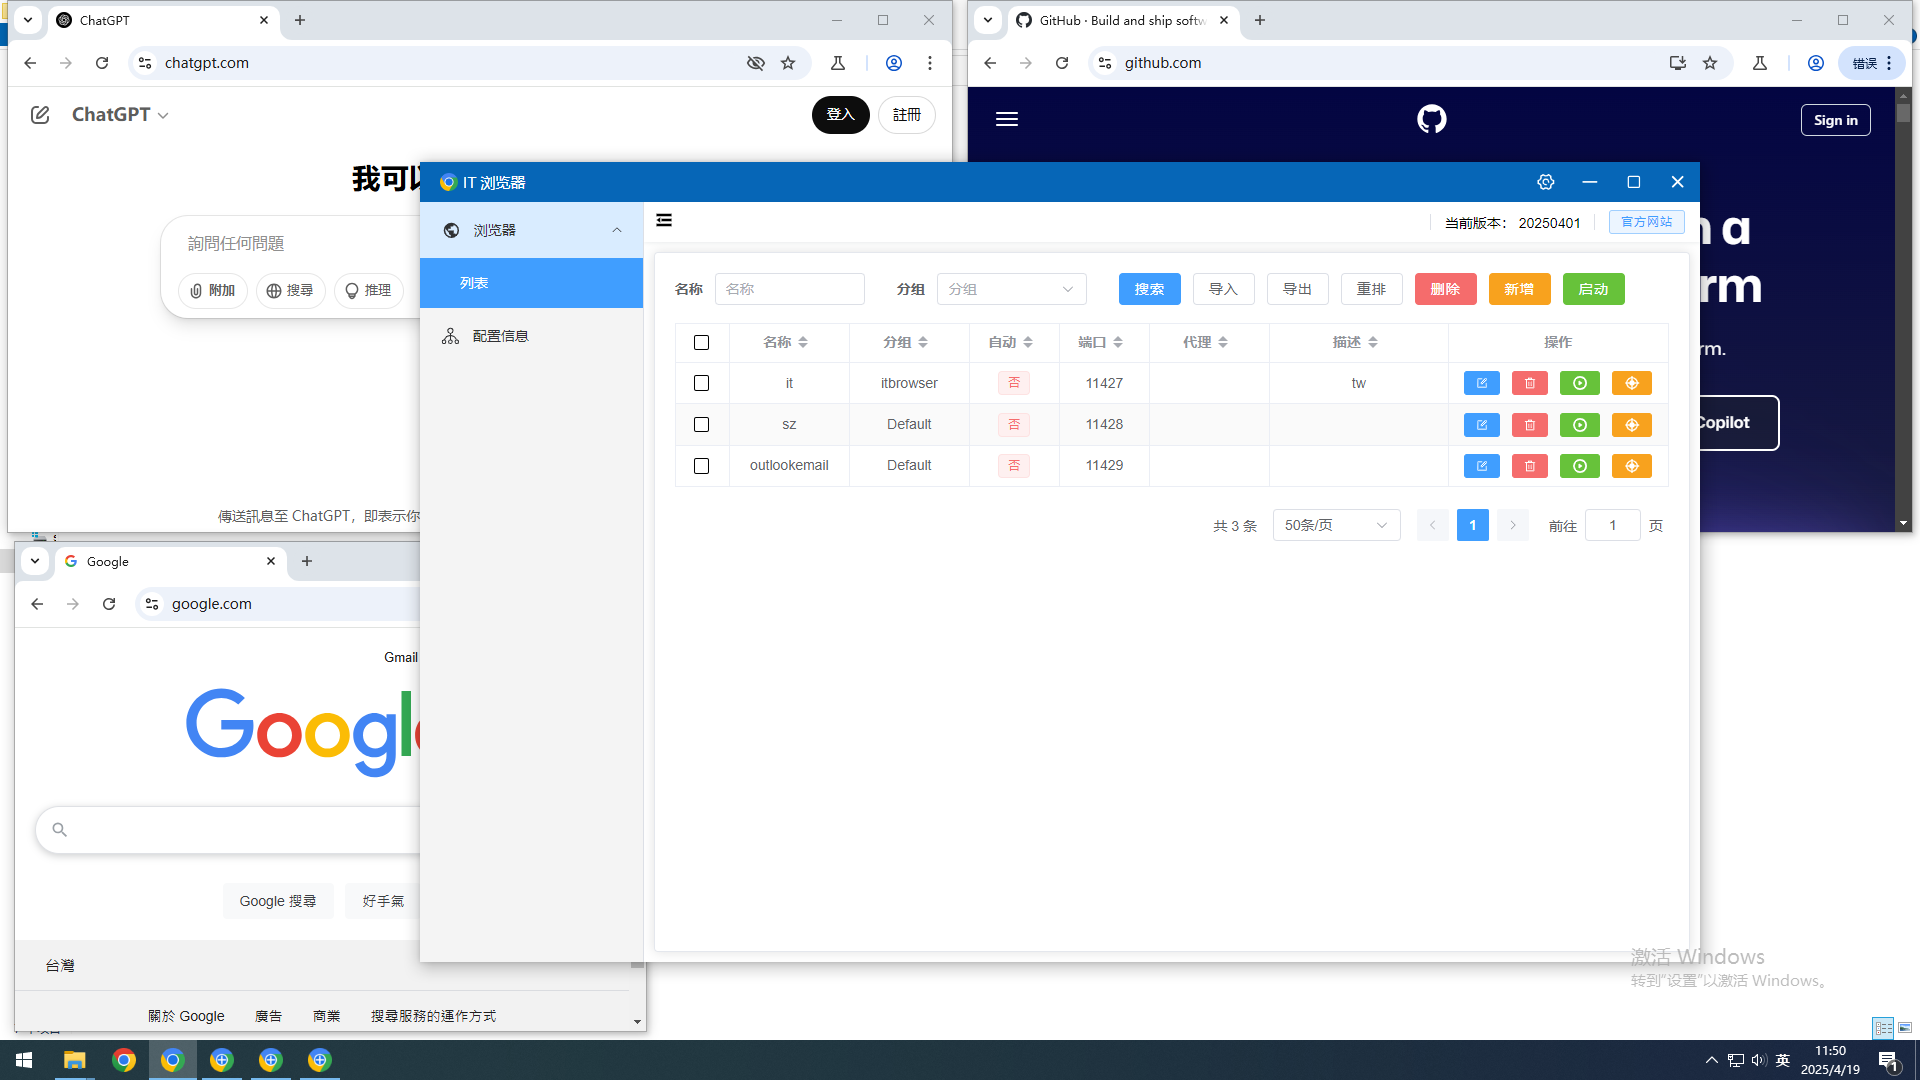Open the settings gear in the IT浏览器 title bar
This screenshot has width=1920, height=1080.
pos(1546,182)
